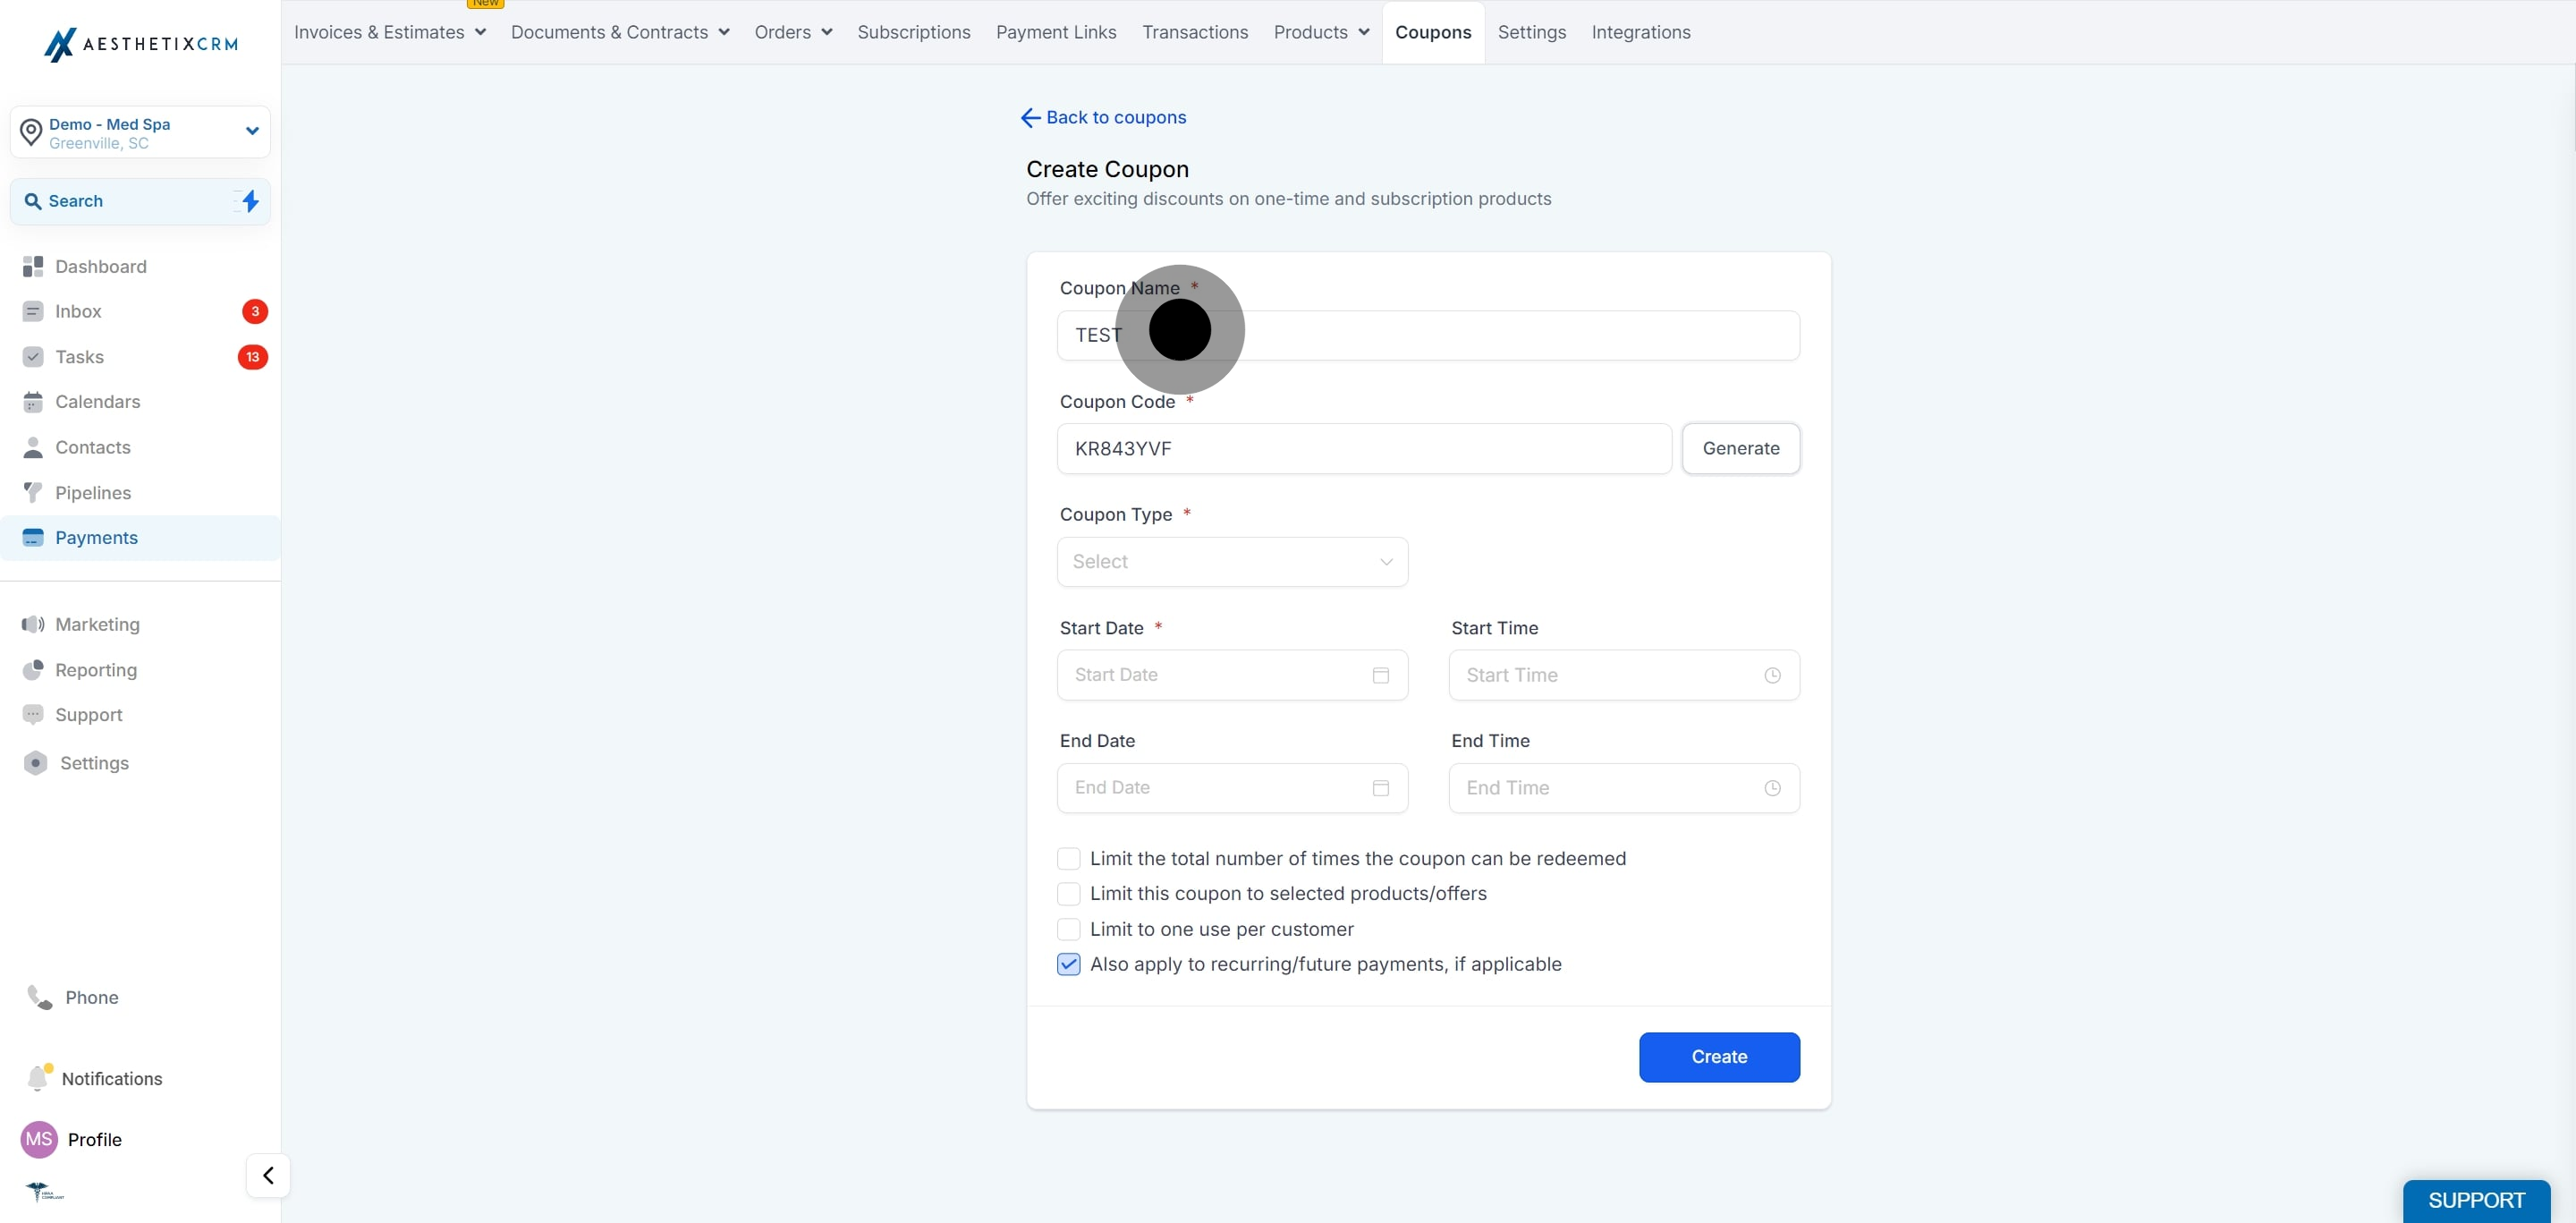Click the Start Time clock icon

[1772, 675]
